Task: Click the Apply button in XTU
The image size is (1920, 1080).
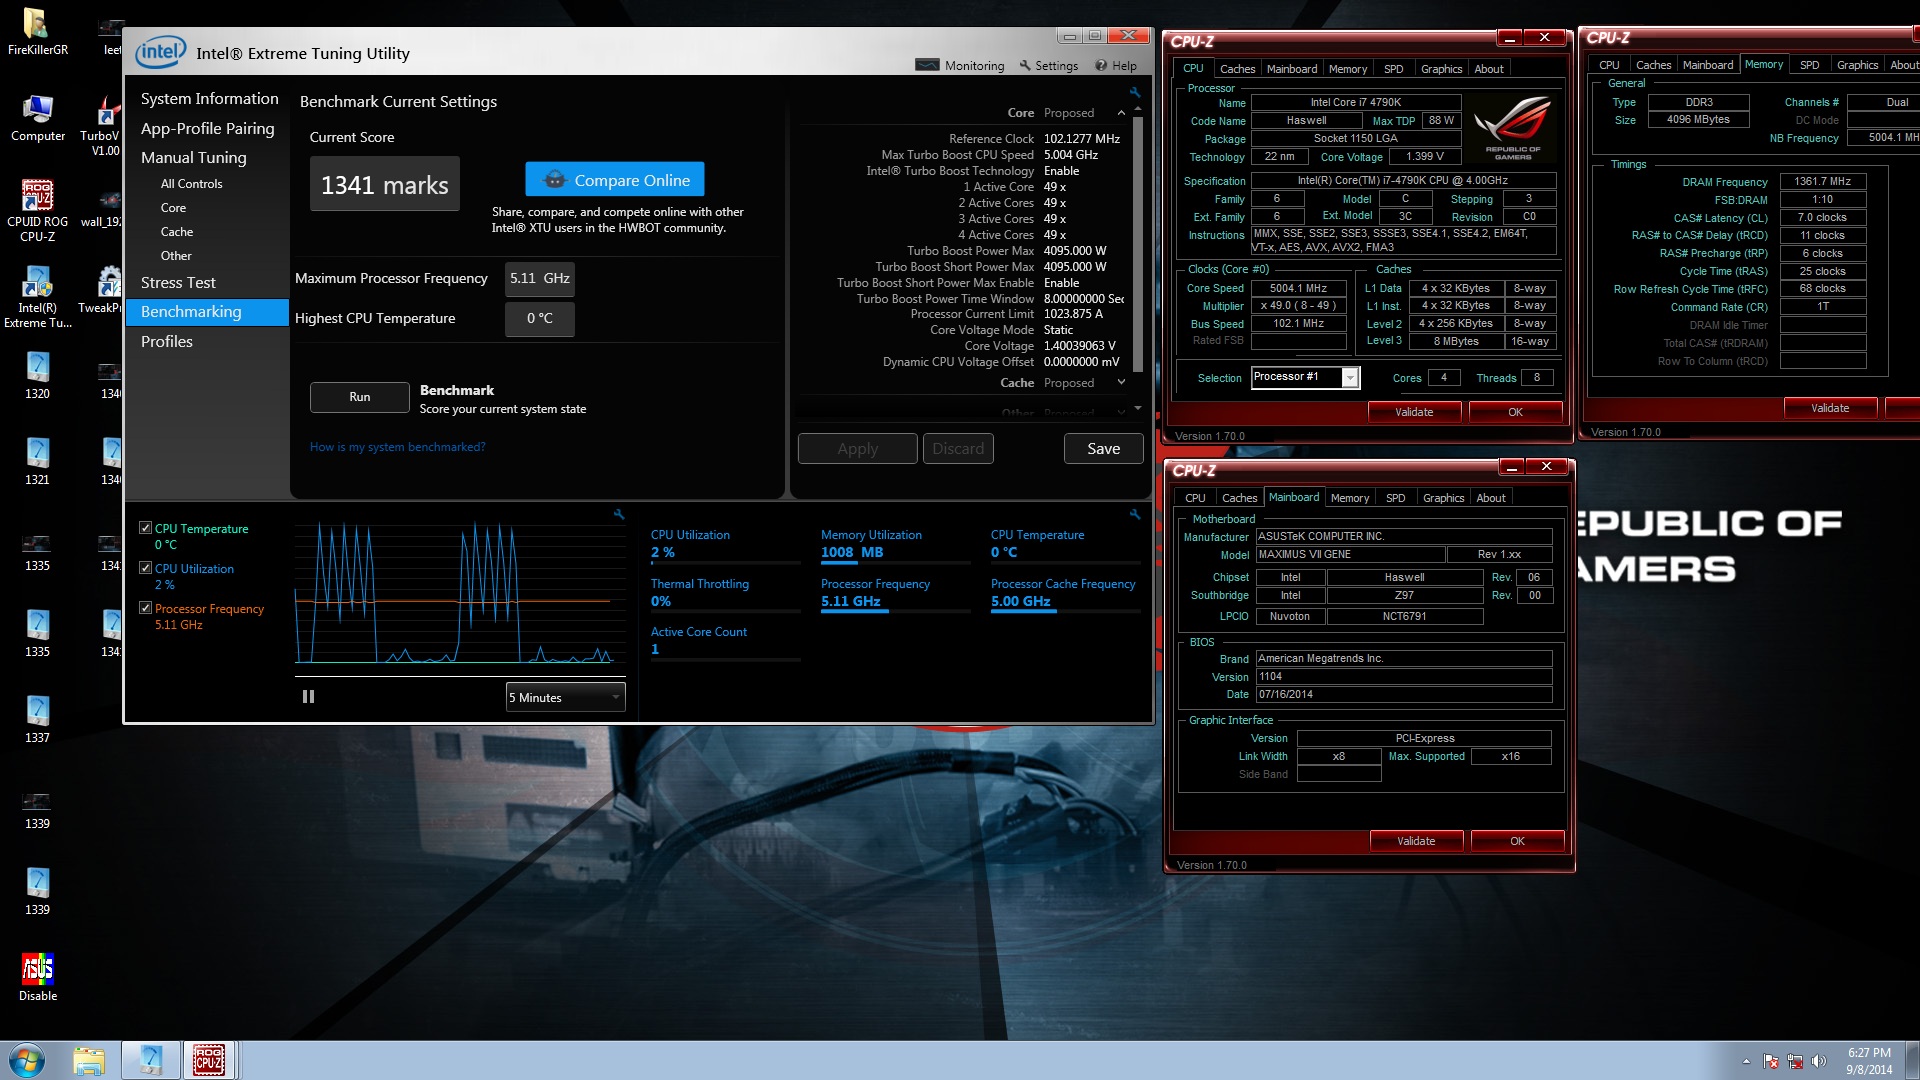Action: pyautogui.click(x=857, y=449)
